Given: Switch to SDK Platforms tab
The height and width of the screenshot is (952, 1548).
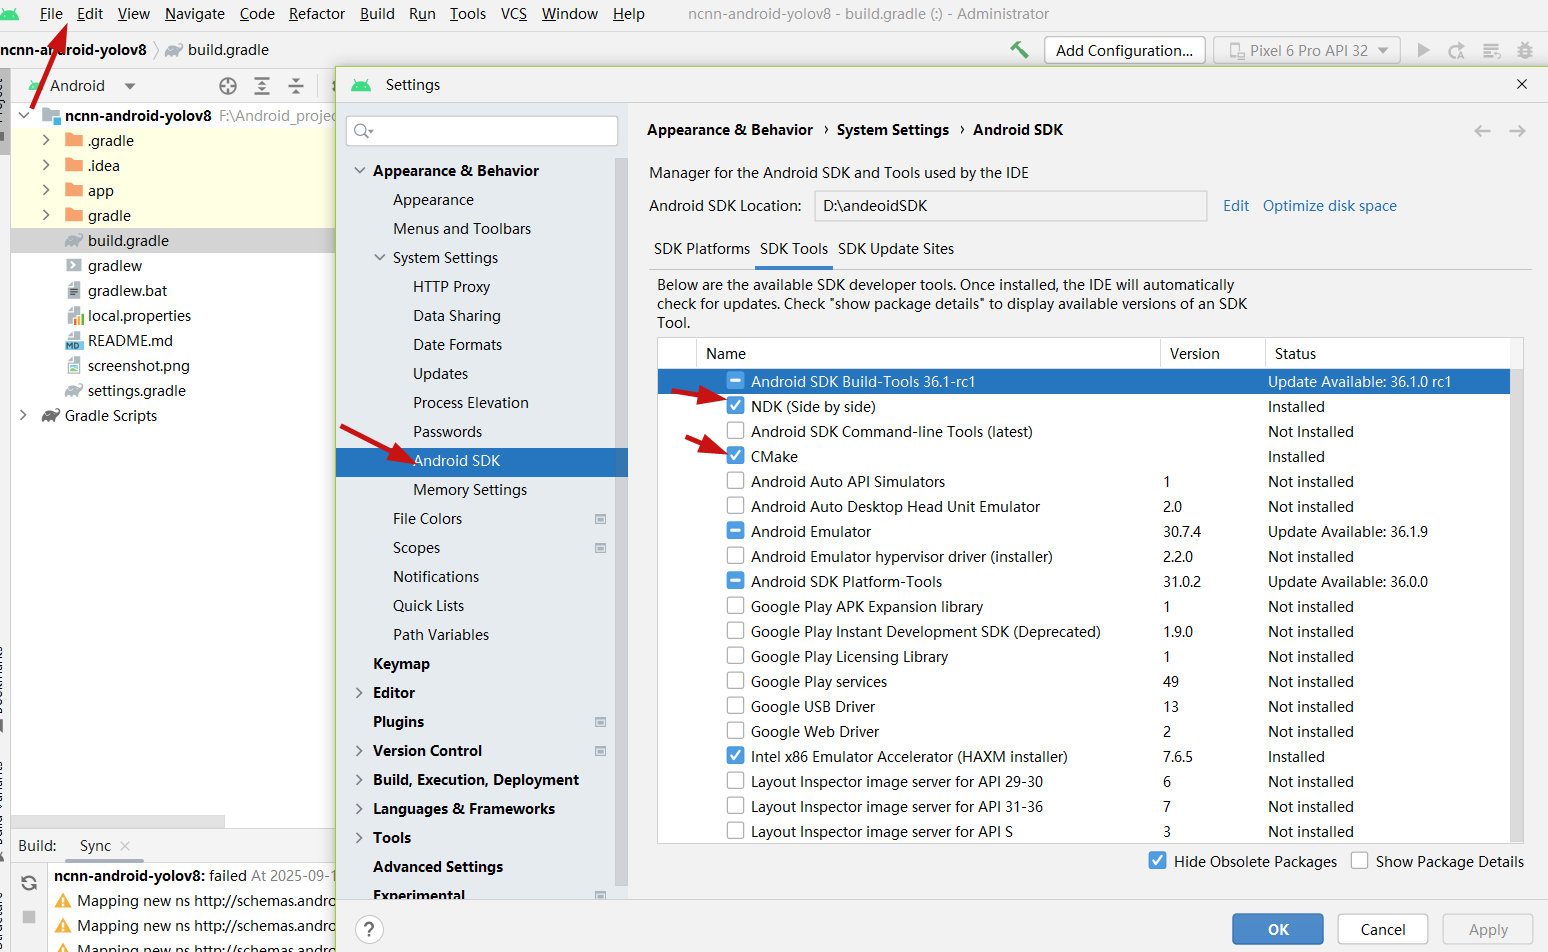Looking at the screenshot, I should 702,249.
